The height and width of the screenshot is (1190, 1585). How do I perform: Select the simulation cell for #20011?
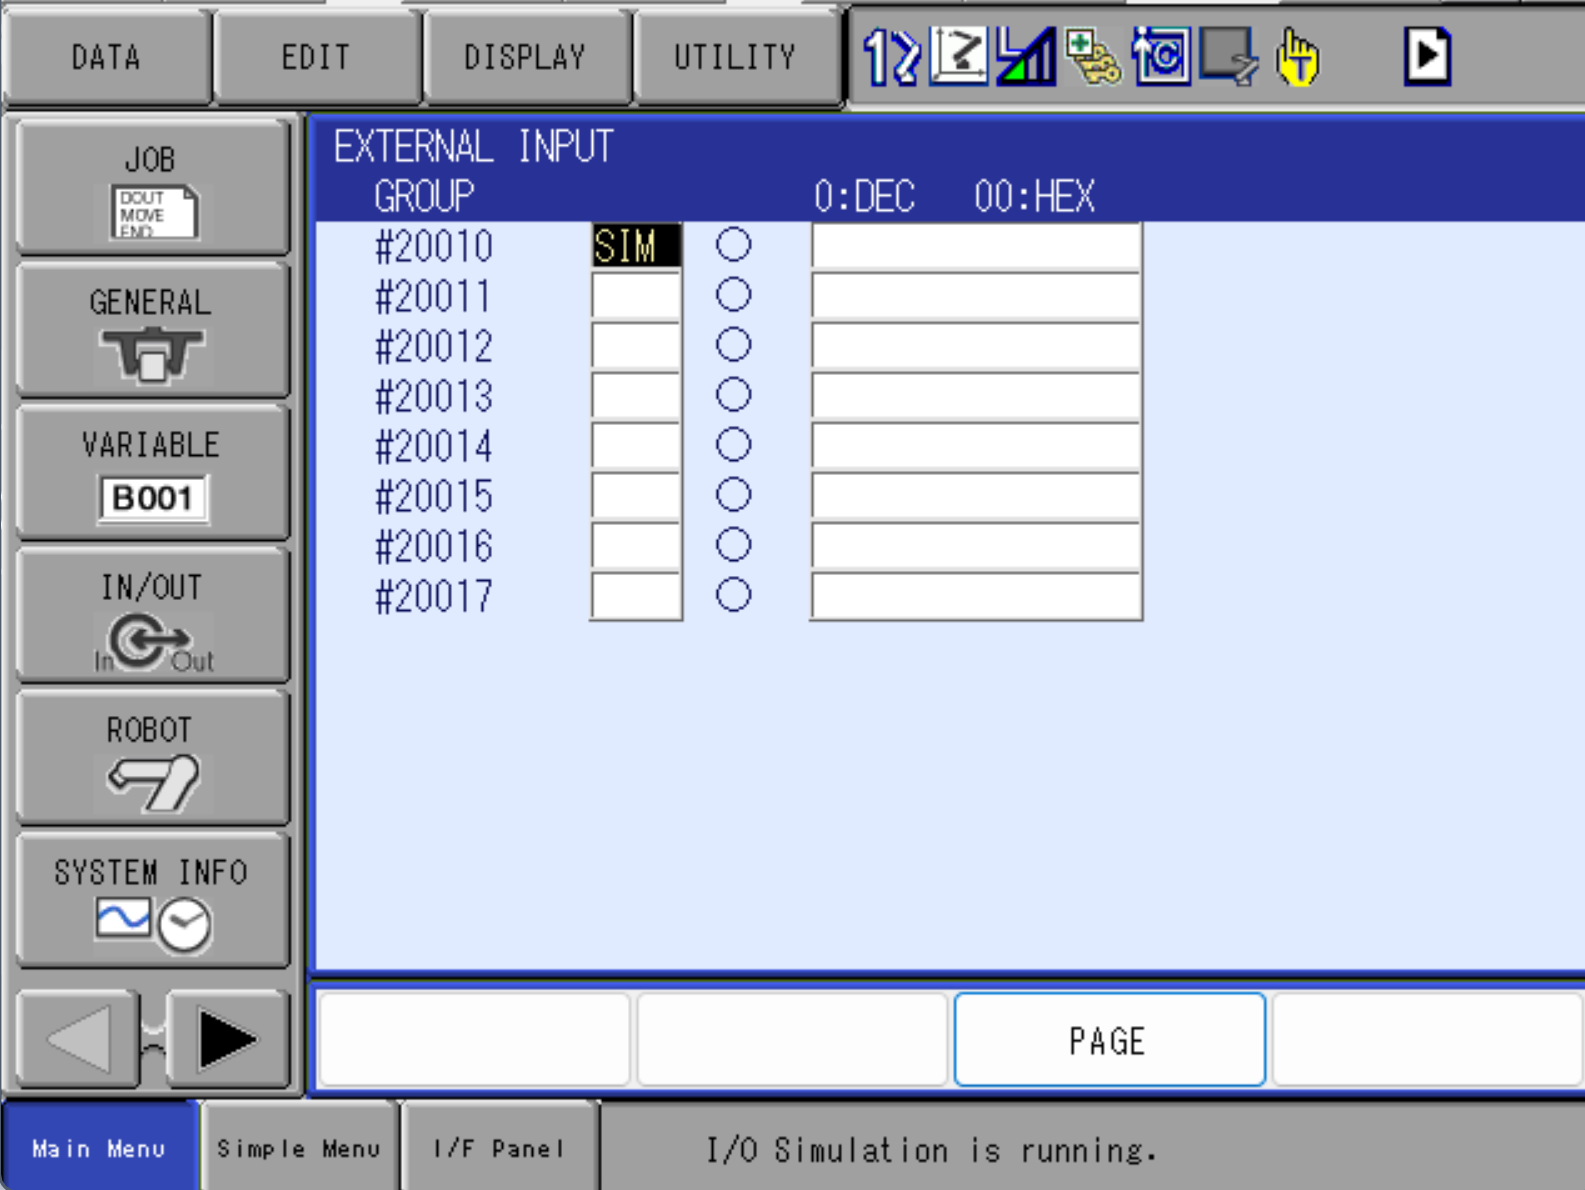click(636, 296)
